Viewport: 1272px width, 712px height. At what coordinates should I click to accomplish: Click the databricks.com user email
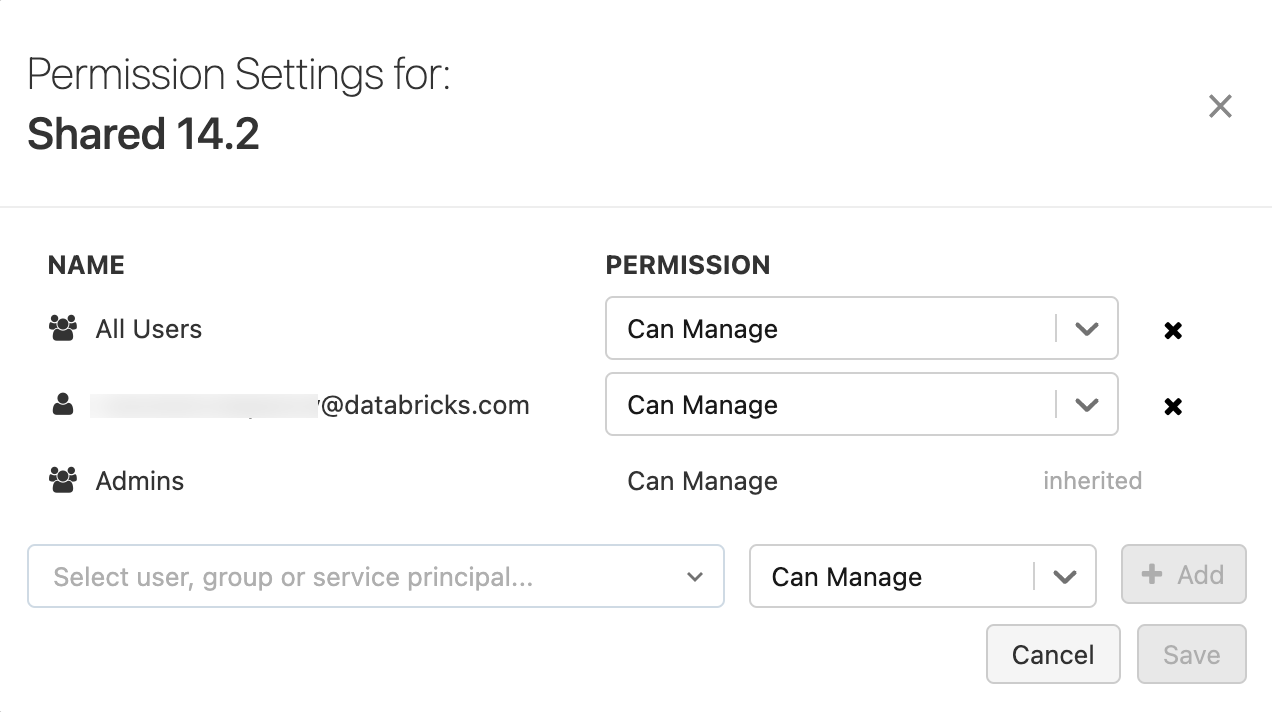(423, 405)
